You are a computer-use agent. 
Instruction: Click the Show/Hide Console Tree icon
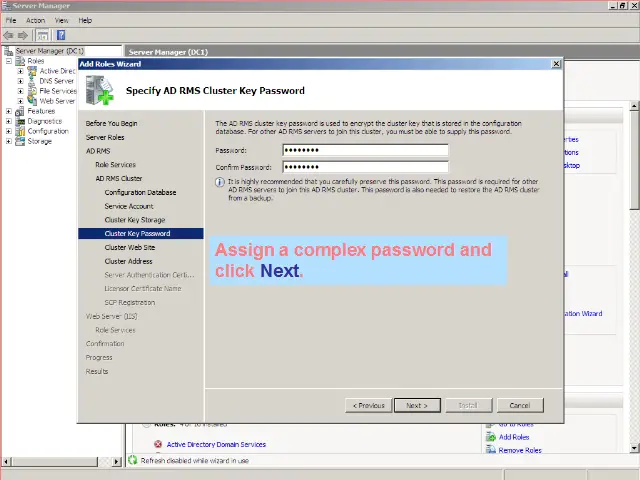coord(42,36)
